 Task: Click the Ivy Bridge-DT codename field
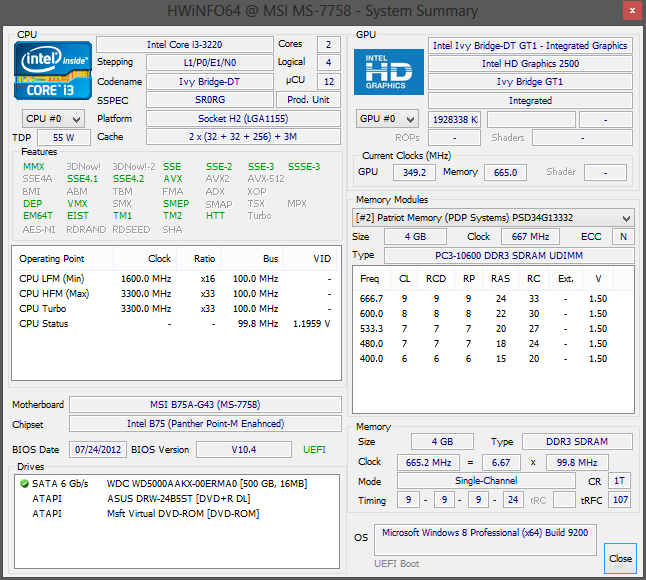click(210, 82)
